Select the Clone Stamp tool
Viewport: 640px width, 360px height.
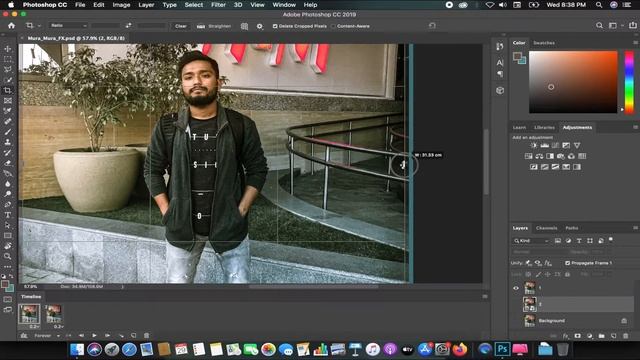(x=8, y=142)
